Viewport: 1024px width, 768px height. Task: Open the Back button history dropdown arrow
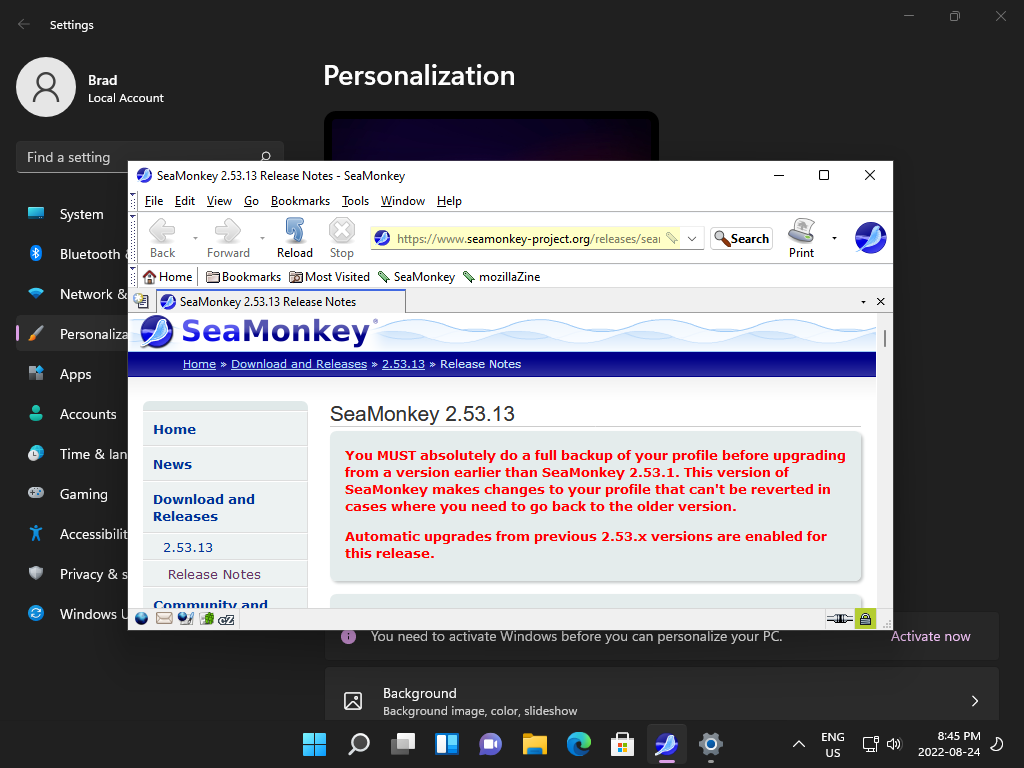click(x=195, y=238)
